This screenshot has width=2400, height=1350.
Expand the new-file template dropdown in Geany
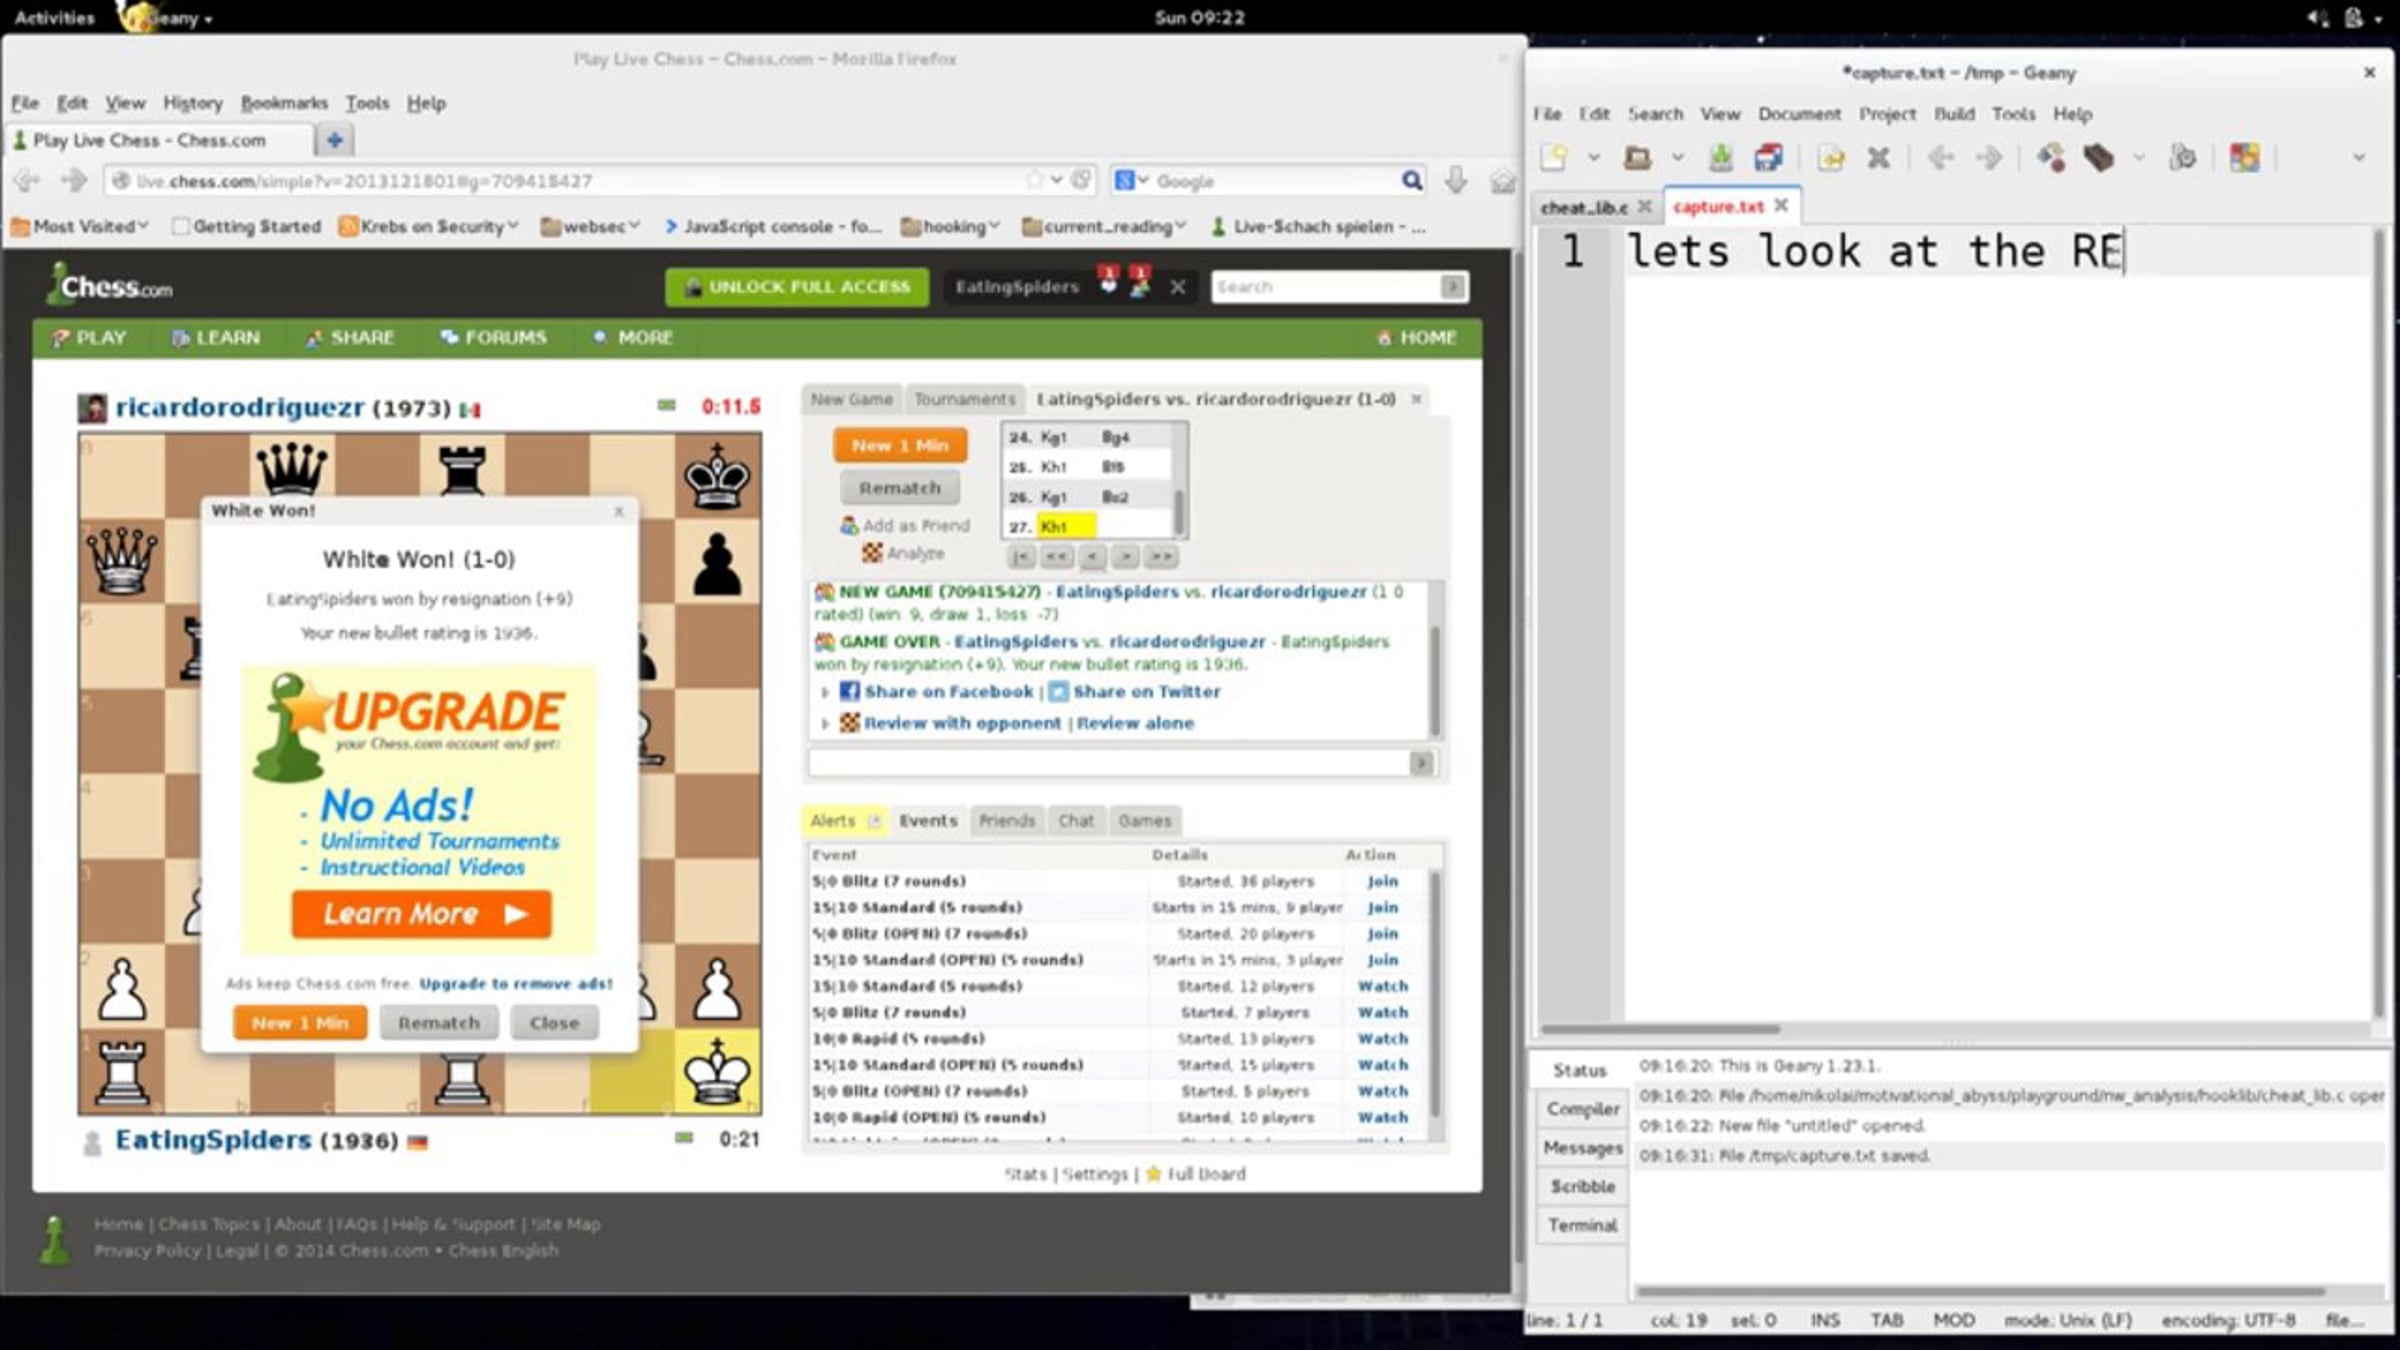coord(1593,157)
